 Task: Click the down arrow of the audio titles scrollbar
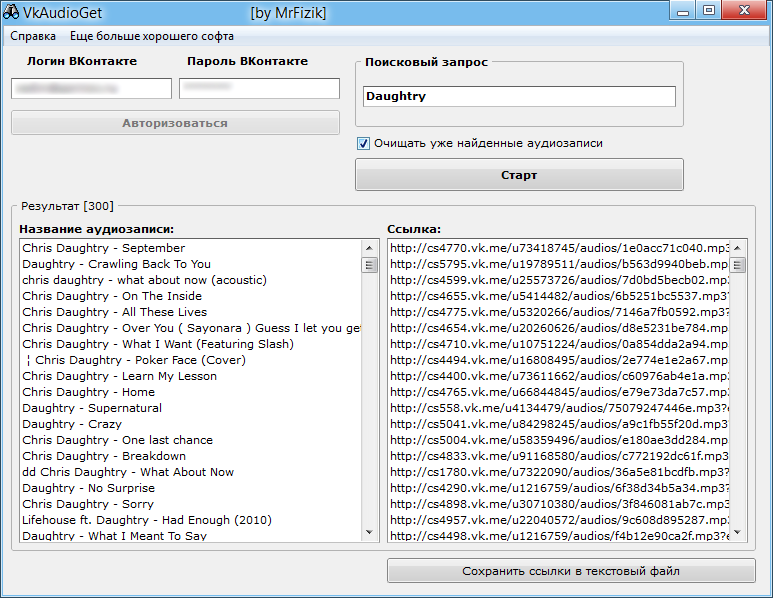click(369, 532)
